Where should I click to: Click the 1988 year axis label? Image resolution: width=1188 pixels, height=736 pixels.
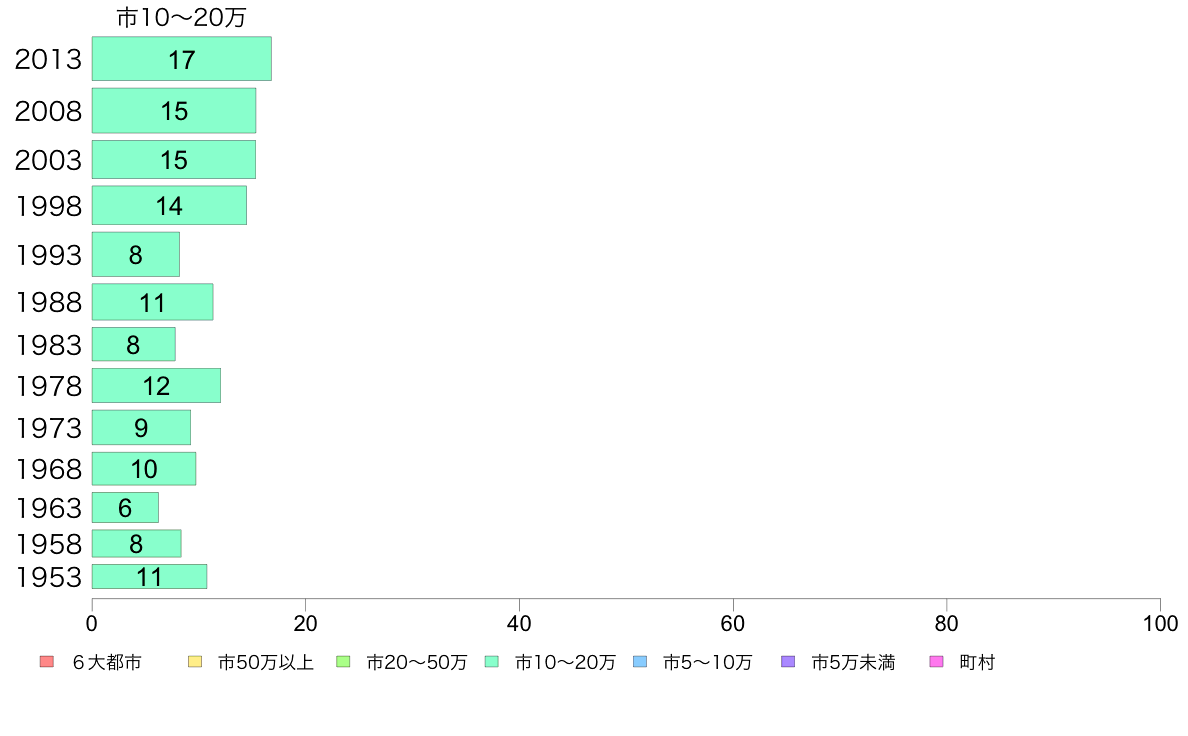(48, 302)
